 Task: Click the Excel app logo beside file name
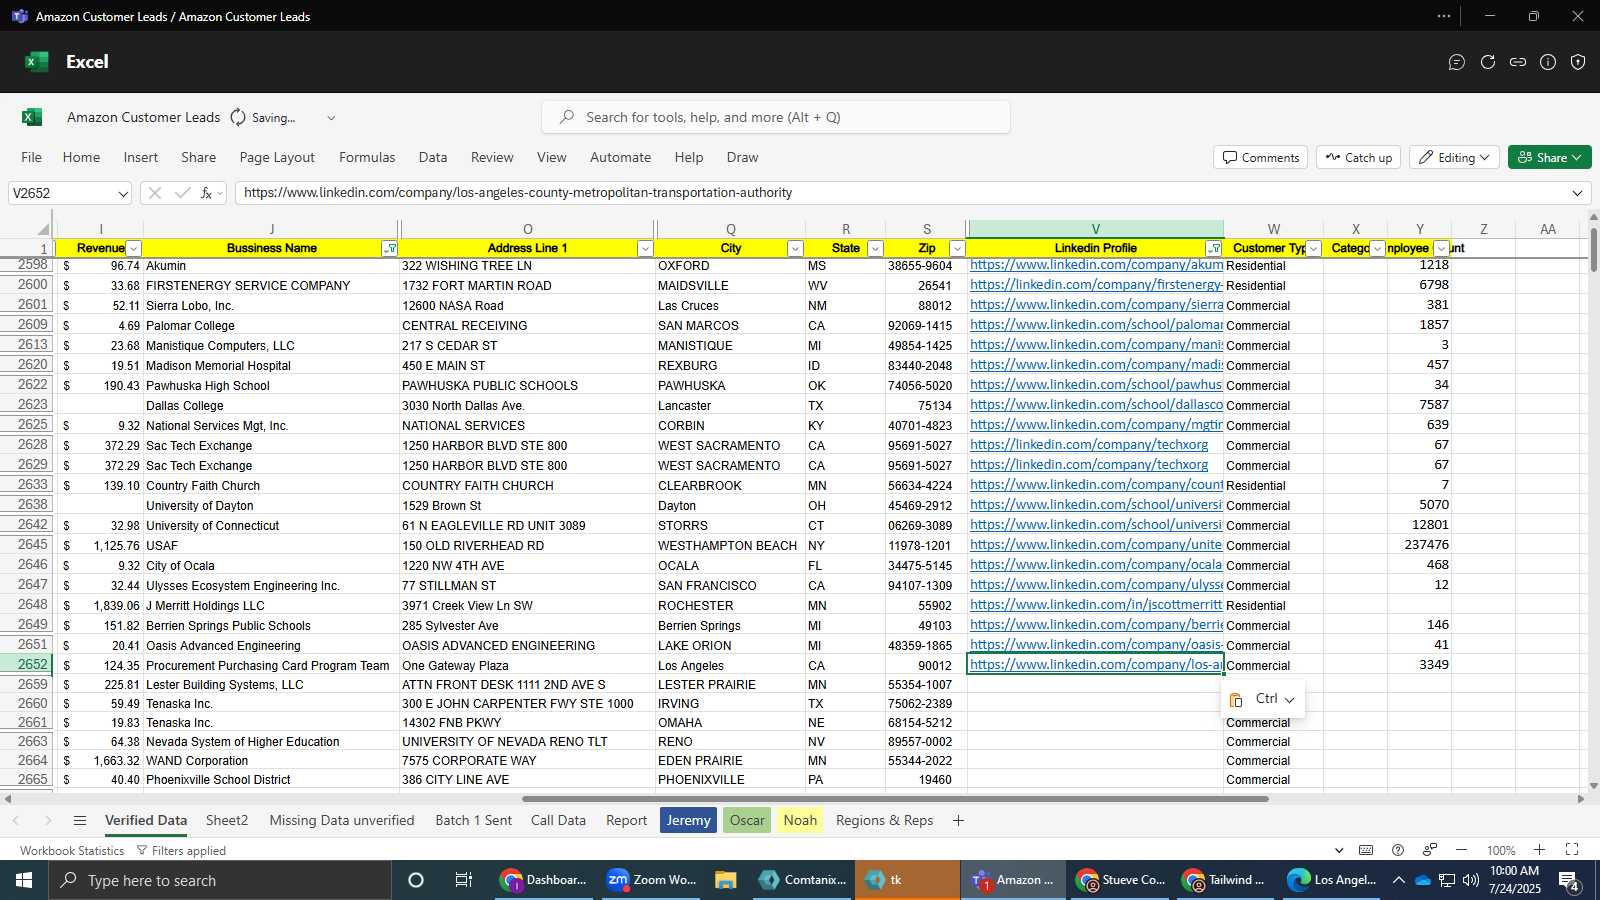[x=32, y=117]
